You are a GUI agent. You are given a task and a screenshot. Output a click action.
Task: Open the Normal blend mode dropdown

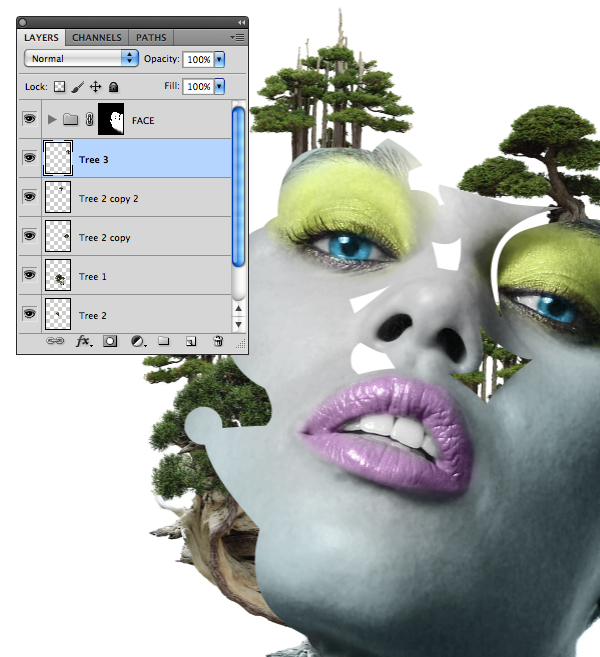81,58
